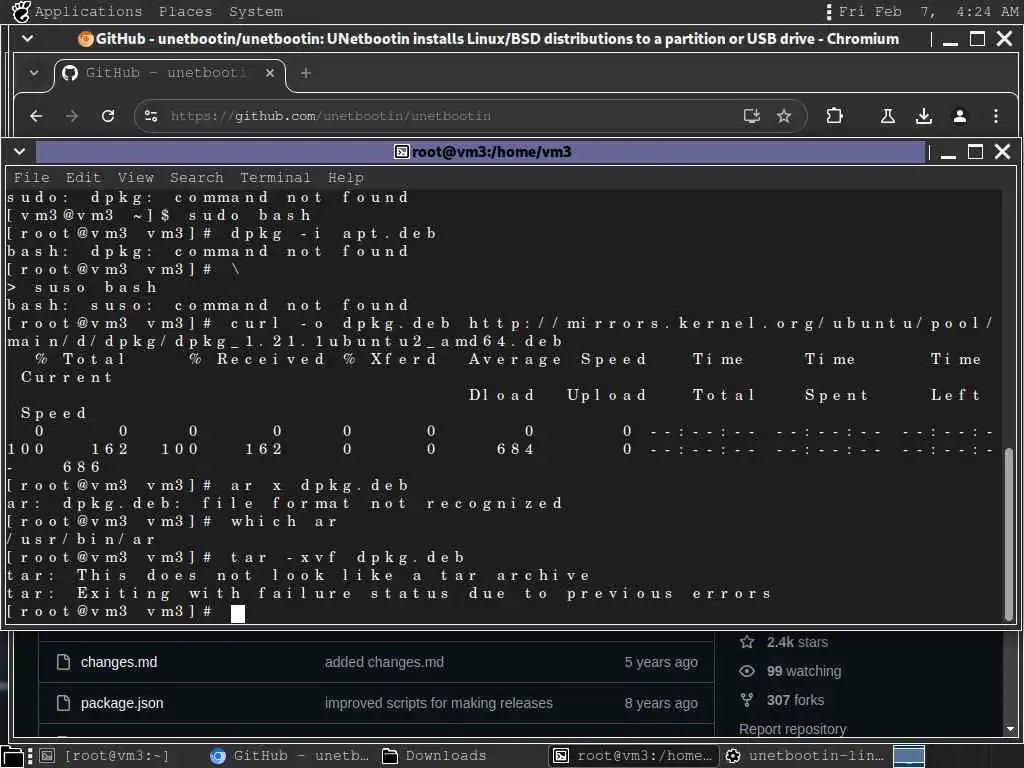Image resolution: width=1024 pixels, height=768 pixels.
Task: View the 2.4k stars link
Action: coord(797,643)
